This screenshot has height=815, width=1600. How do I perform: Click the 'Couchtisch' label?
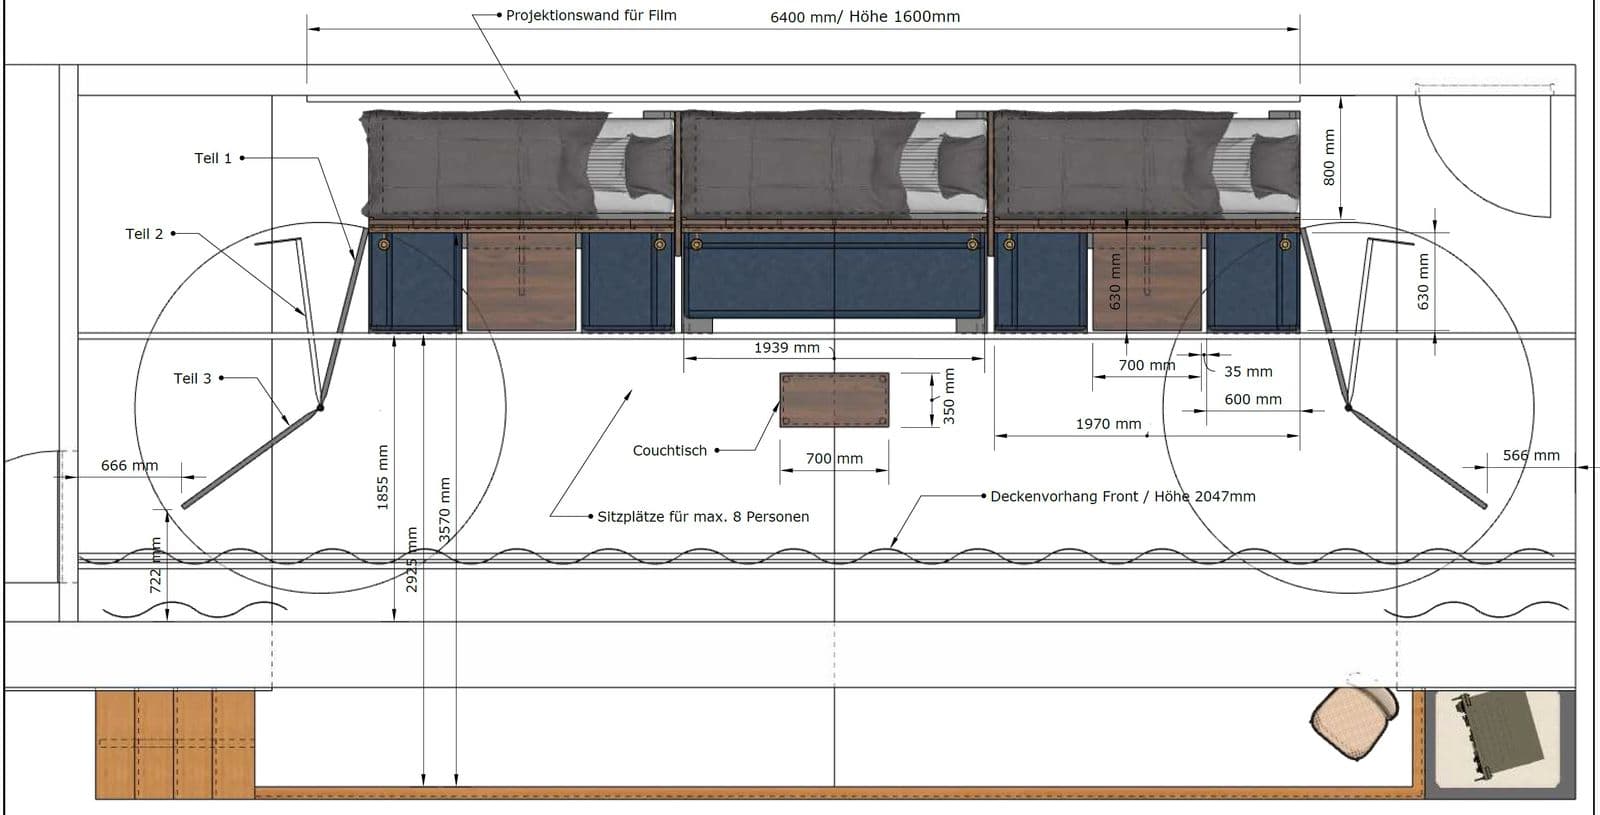click(670, 451)
